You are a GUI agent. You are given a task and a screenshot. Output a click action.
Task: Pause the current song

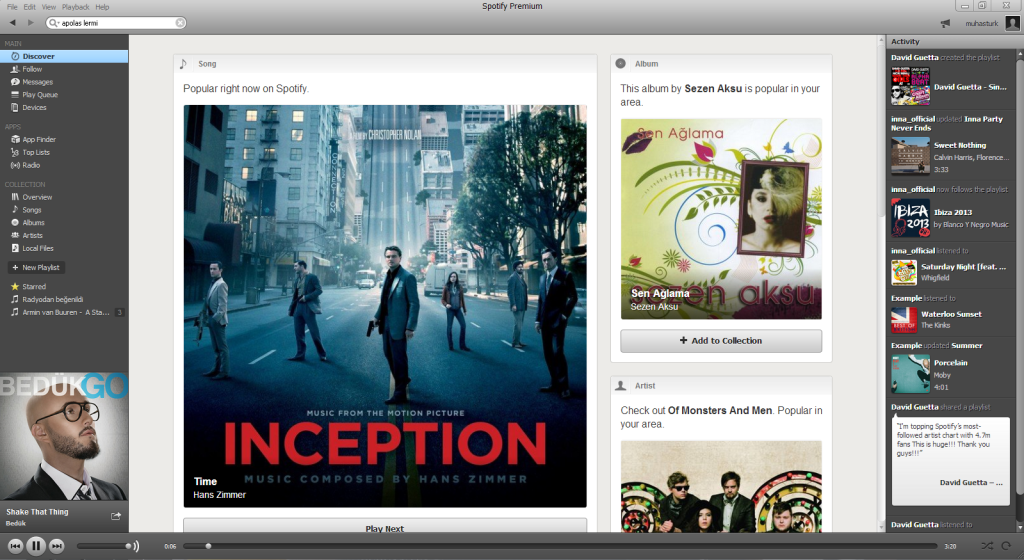pyautogui.click(x=36, y=546)
